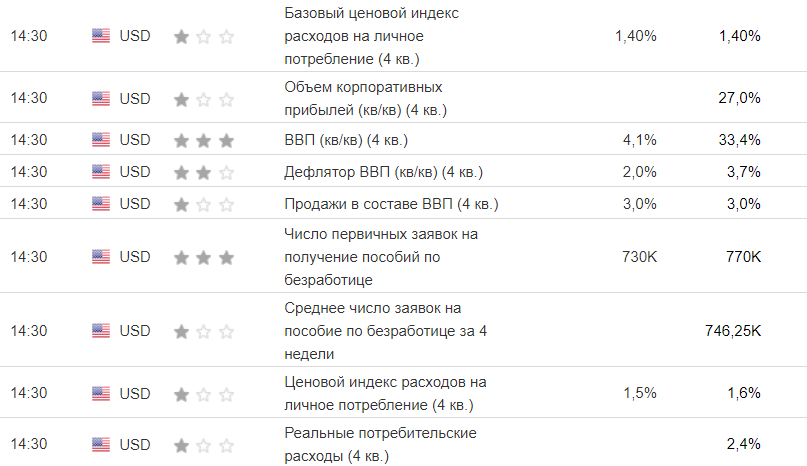Click the flag icon for Продажи в составе ВВП
The width and height of the screenshot is (807, 466).
(101, 204)
